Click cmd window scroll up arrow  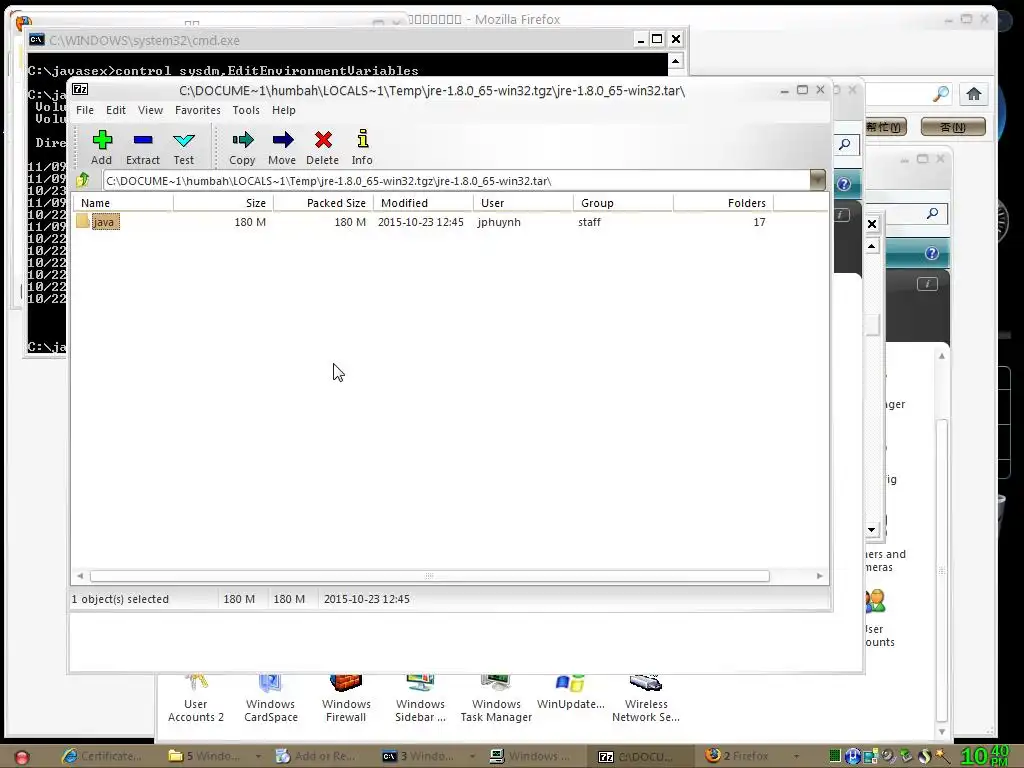coord(675,61)
